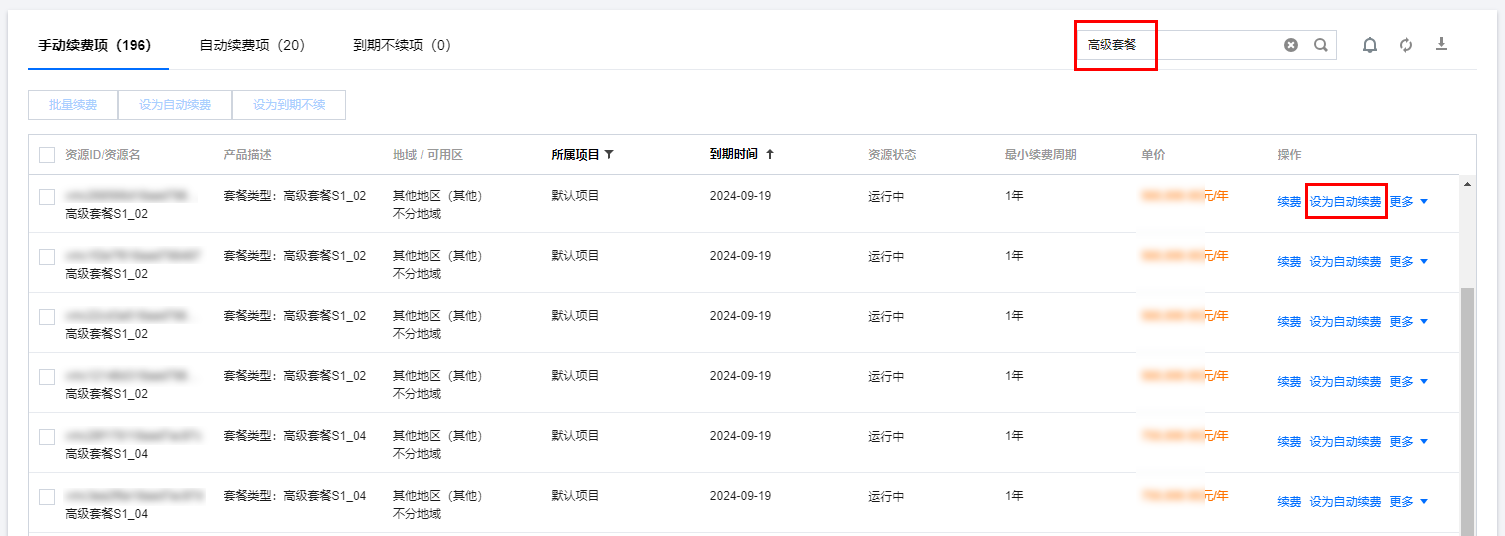1505x536 pixels.
Task: Click the download export icon
Action: [1441, 44]
